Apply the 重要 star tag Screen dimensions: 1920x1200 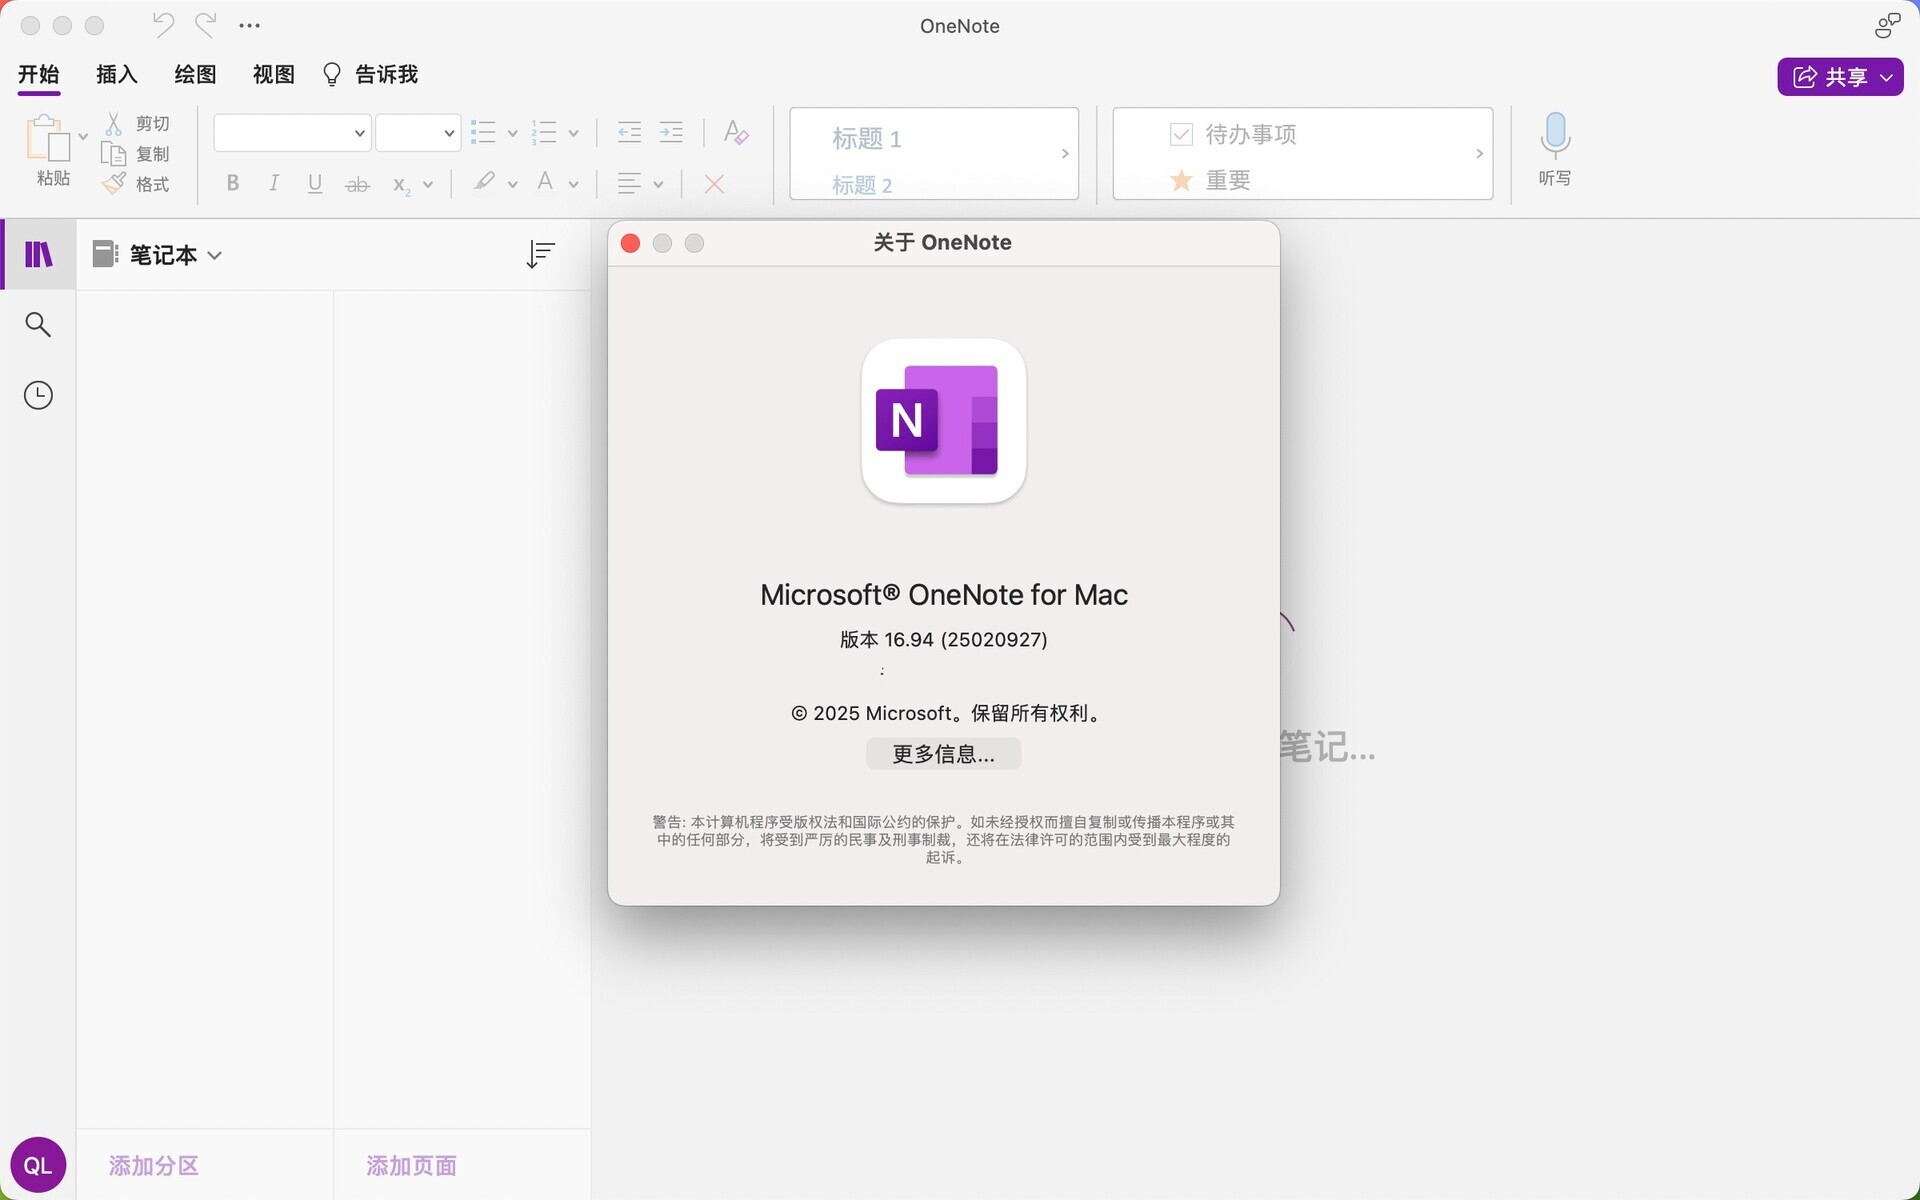click(1210, 180)
